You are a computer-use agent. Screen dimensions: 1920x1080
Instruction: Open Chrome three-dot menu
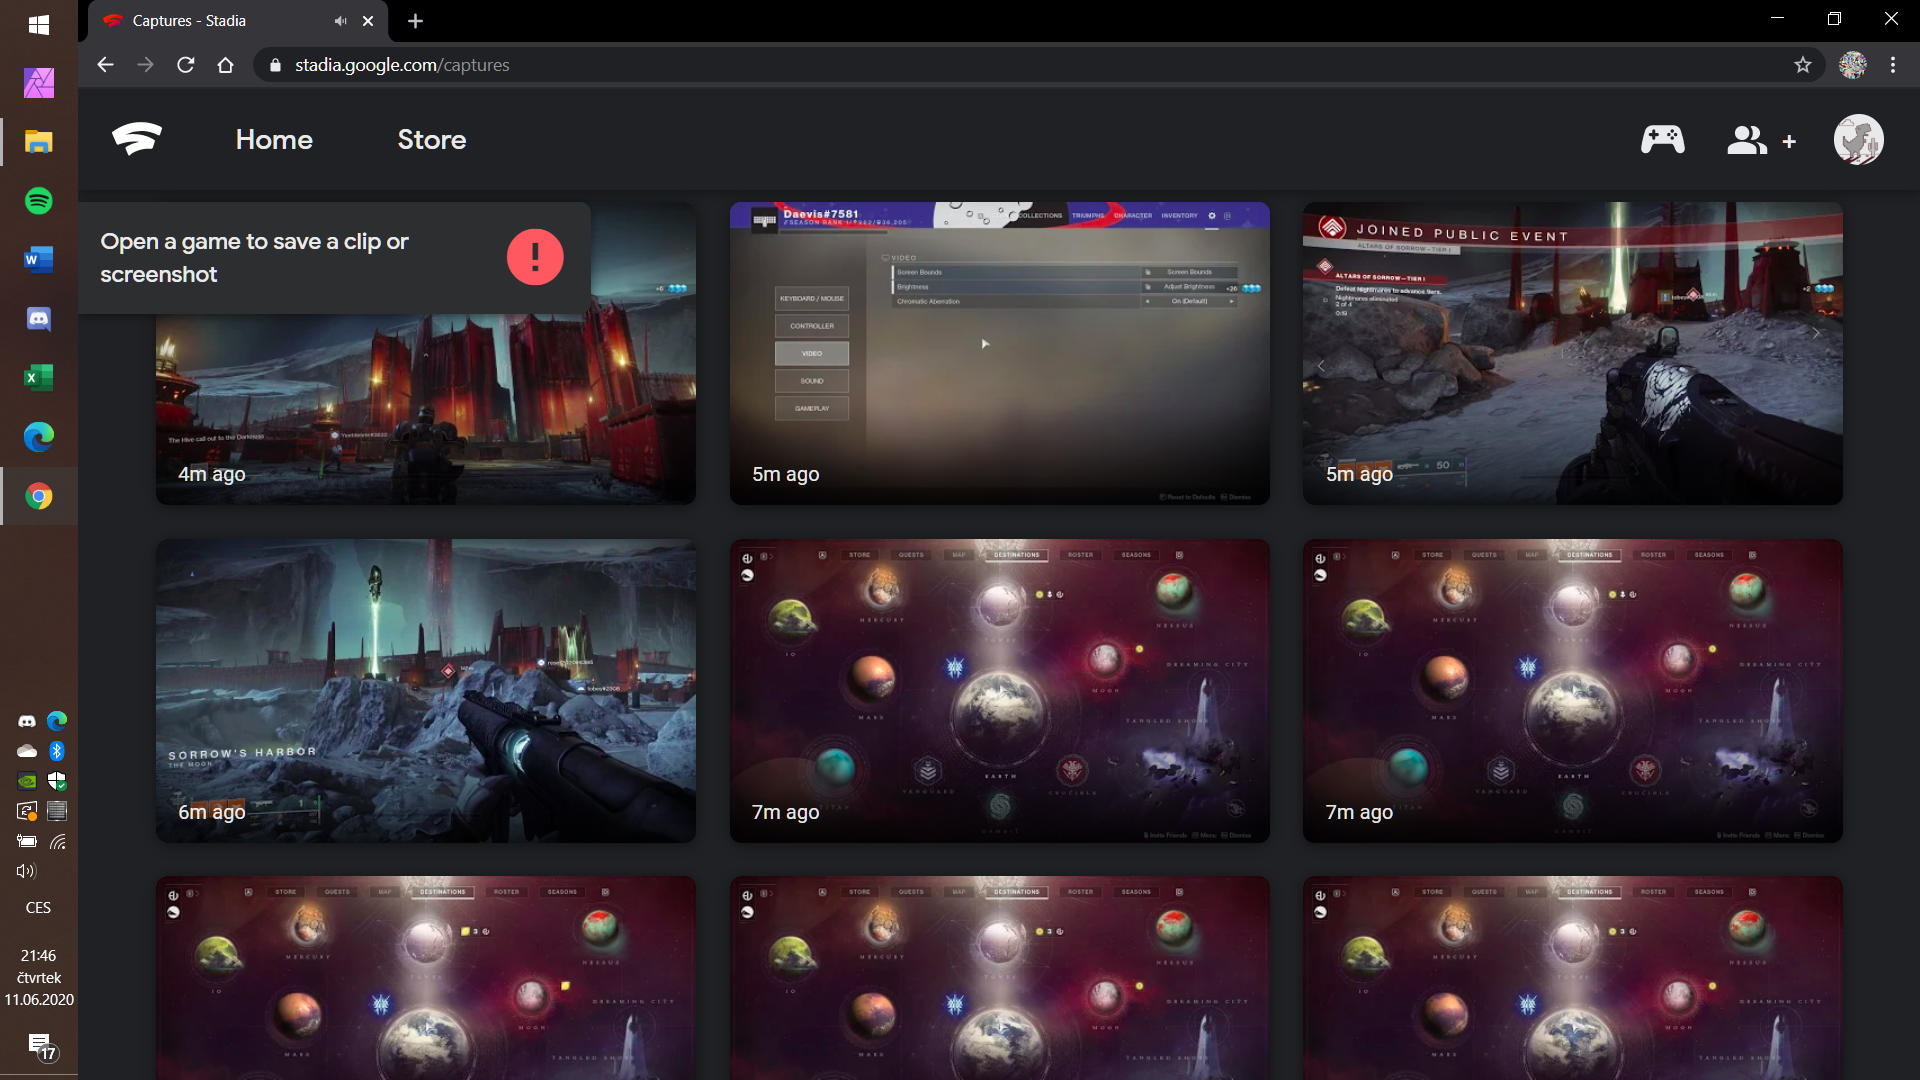pos(1893,65)
